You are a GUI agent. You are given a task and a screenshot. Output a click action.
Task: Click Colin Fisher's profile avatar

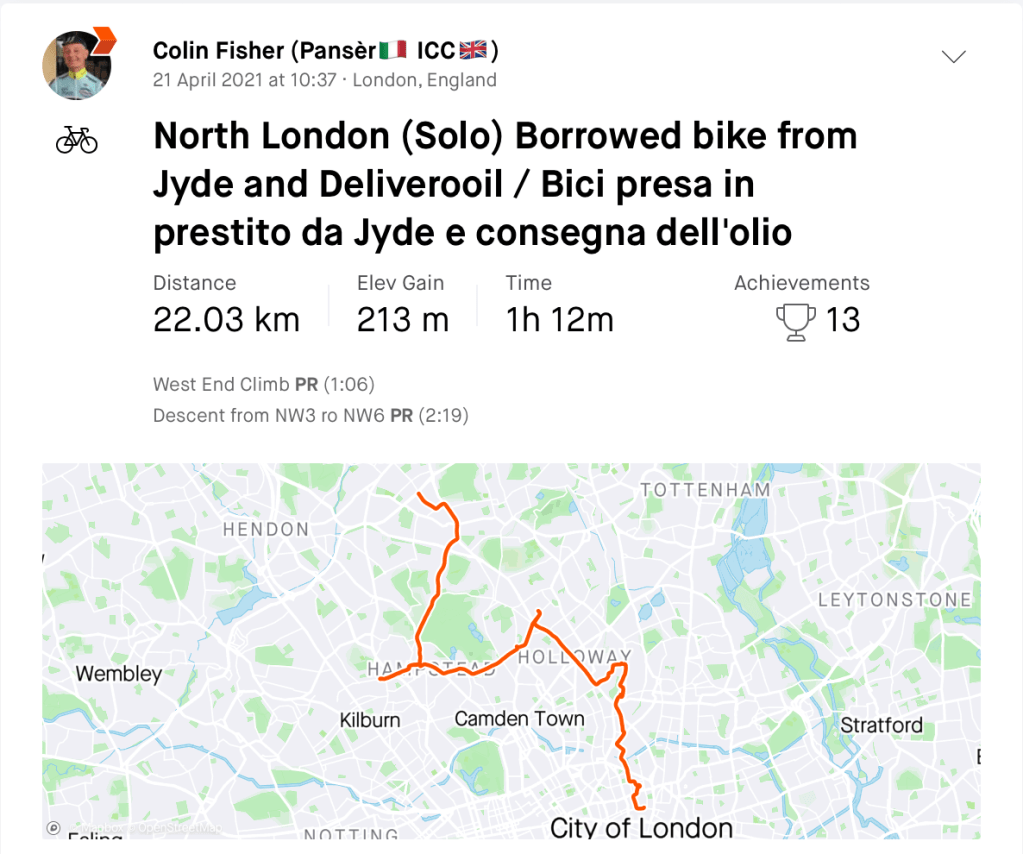coord(76,67)
